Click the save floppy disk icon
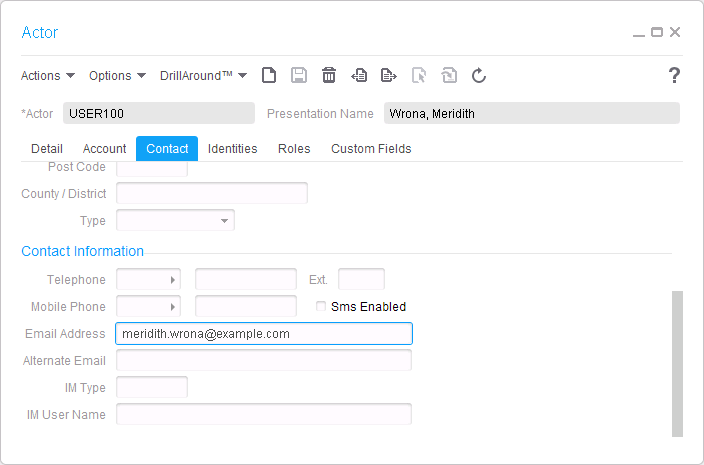Image resolution: width=704 pixels, height=465 pixels. tap(299, 75)
